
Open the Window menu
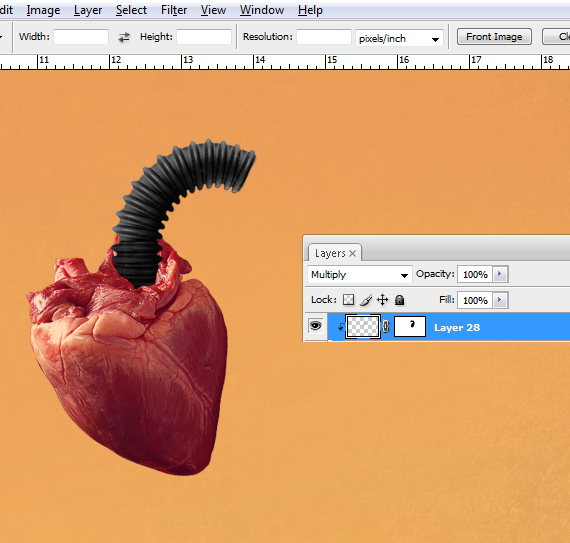262,10
